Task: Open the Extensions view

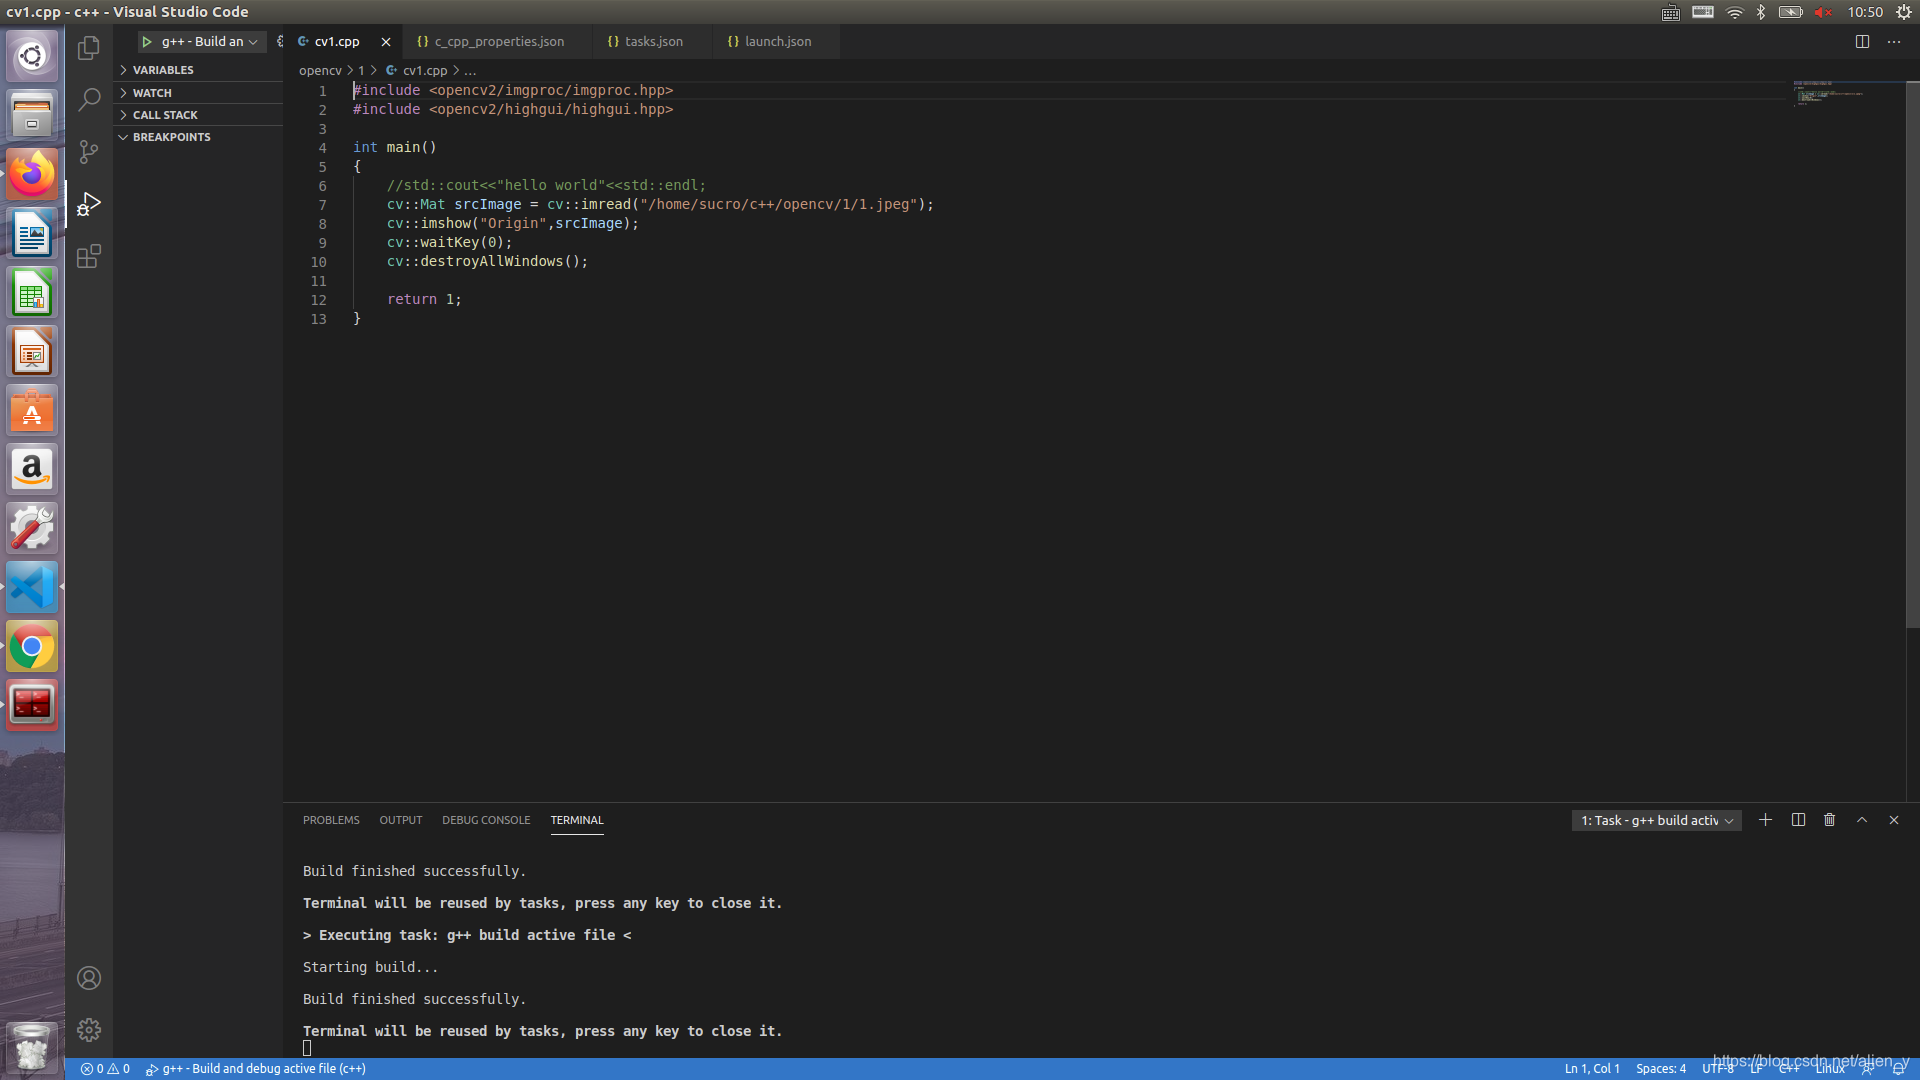Action: [x=89, y=256]
